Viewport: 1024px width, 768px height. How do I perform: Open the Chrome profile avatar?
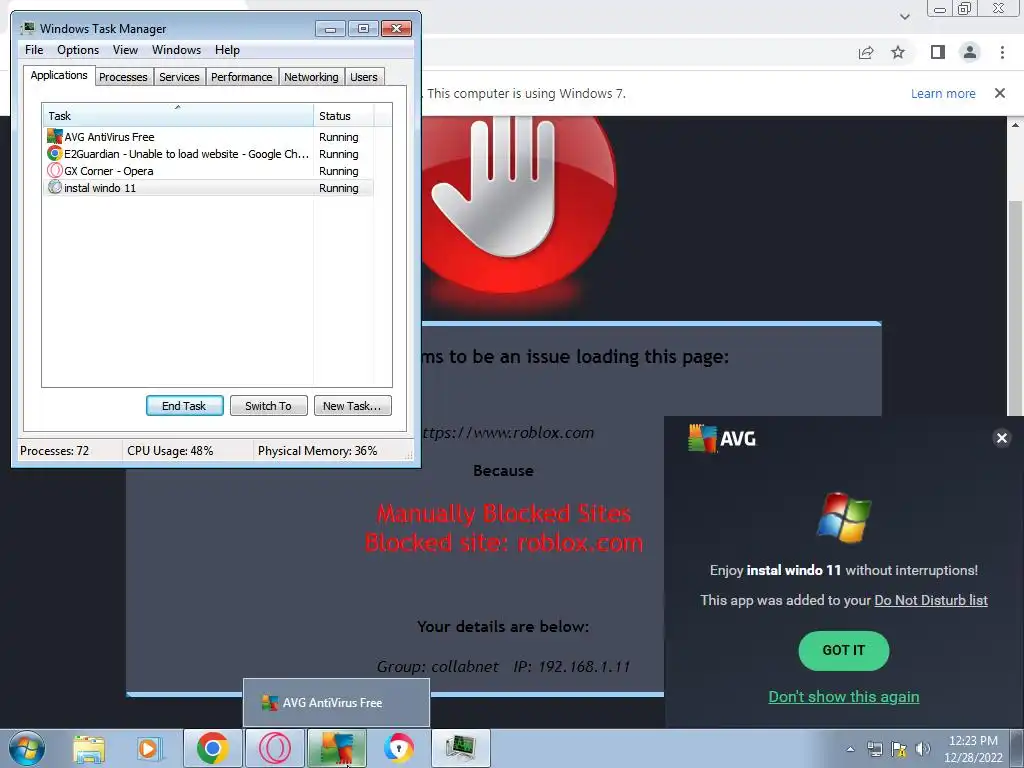coord(970,52)
